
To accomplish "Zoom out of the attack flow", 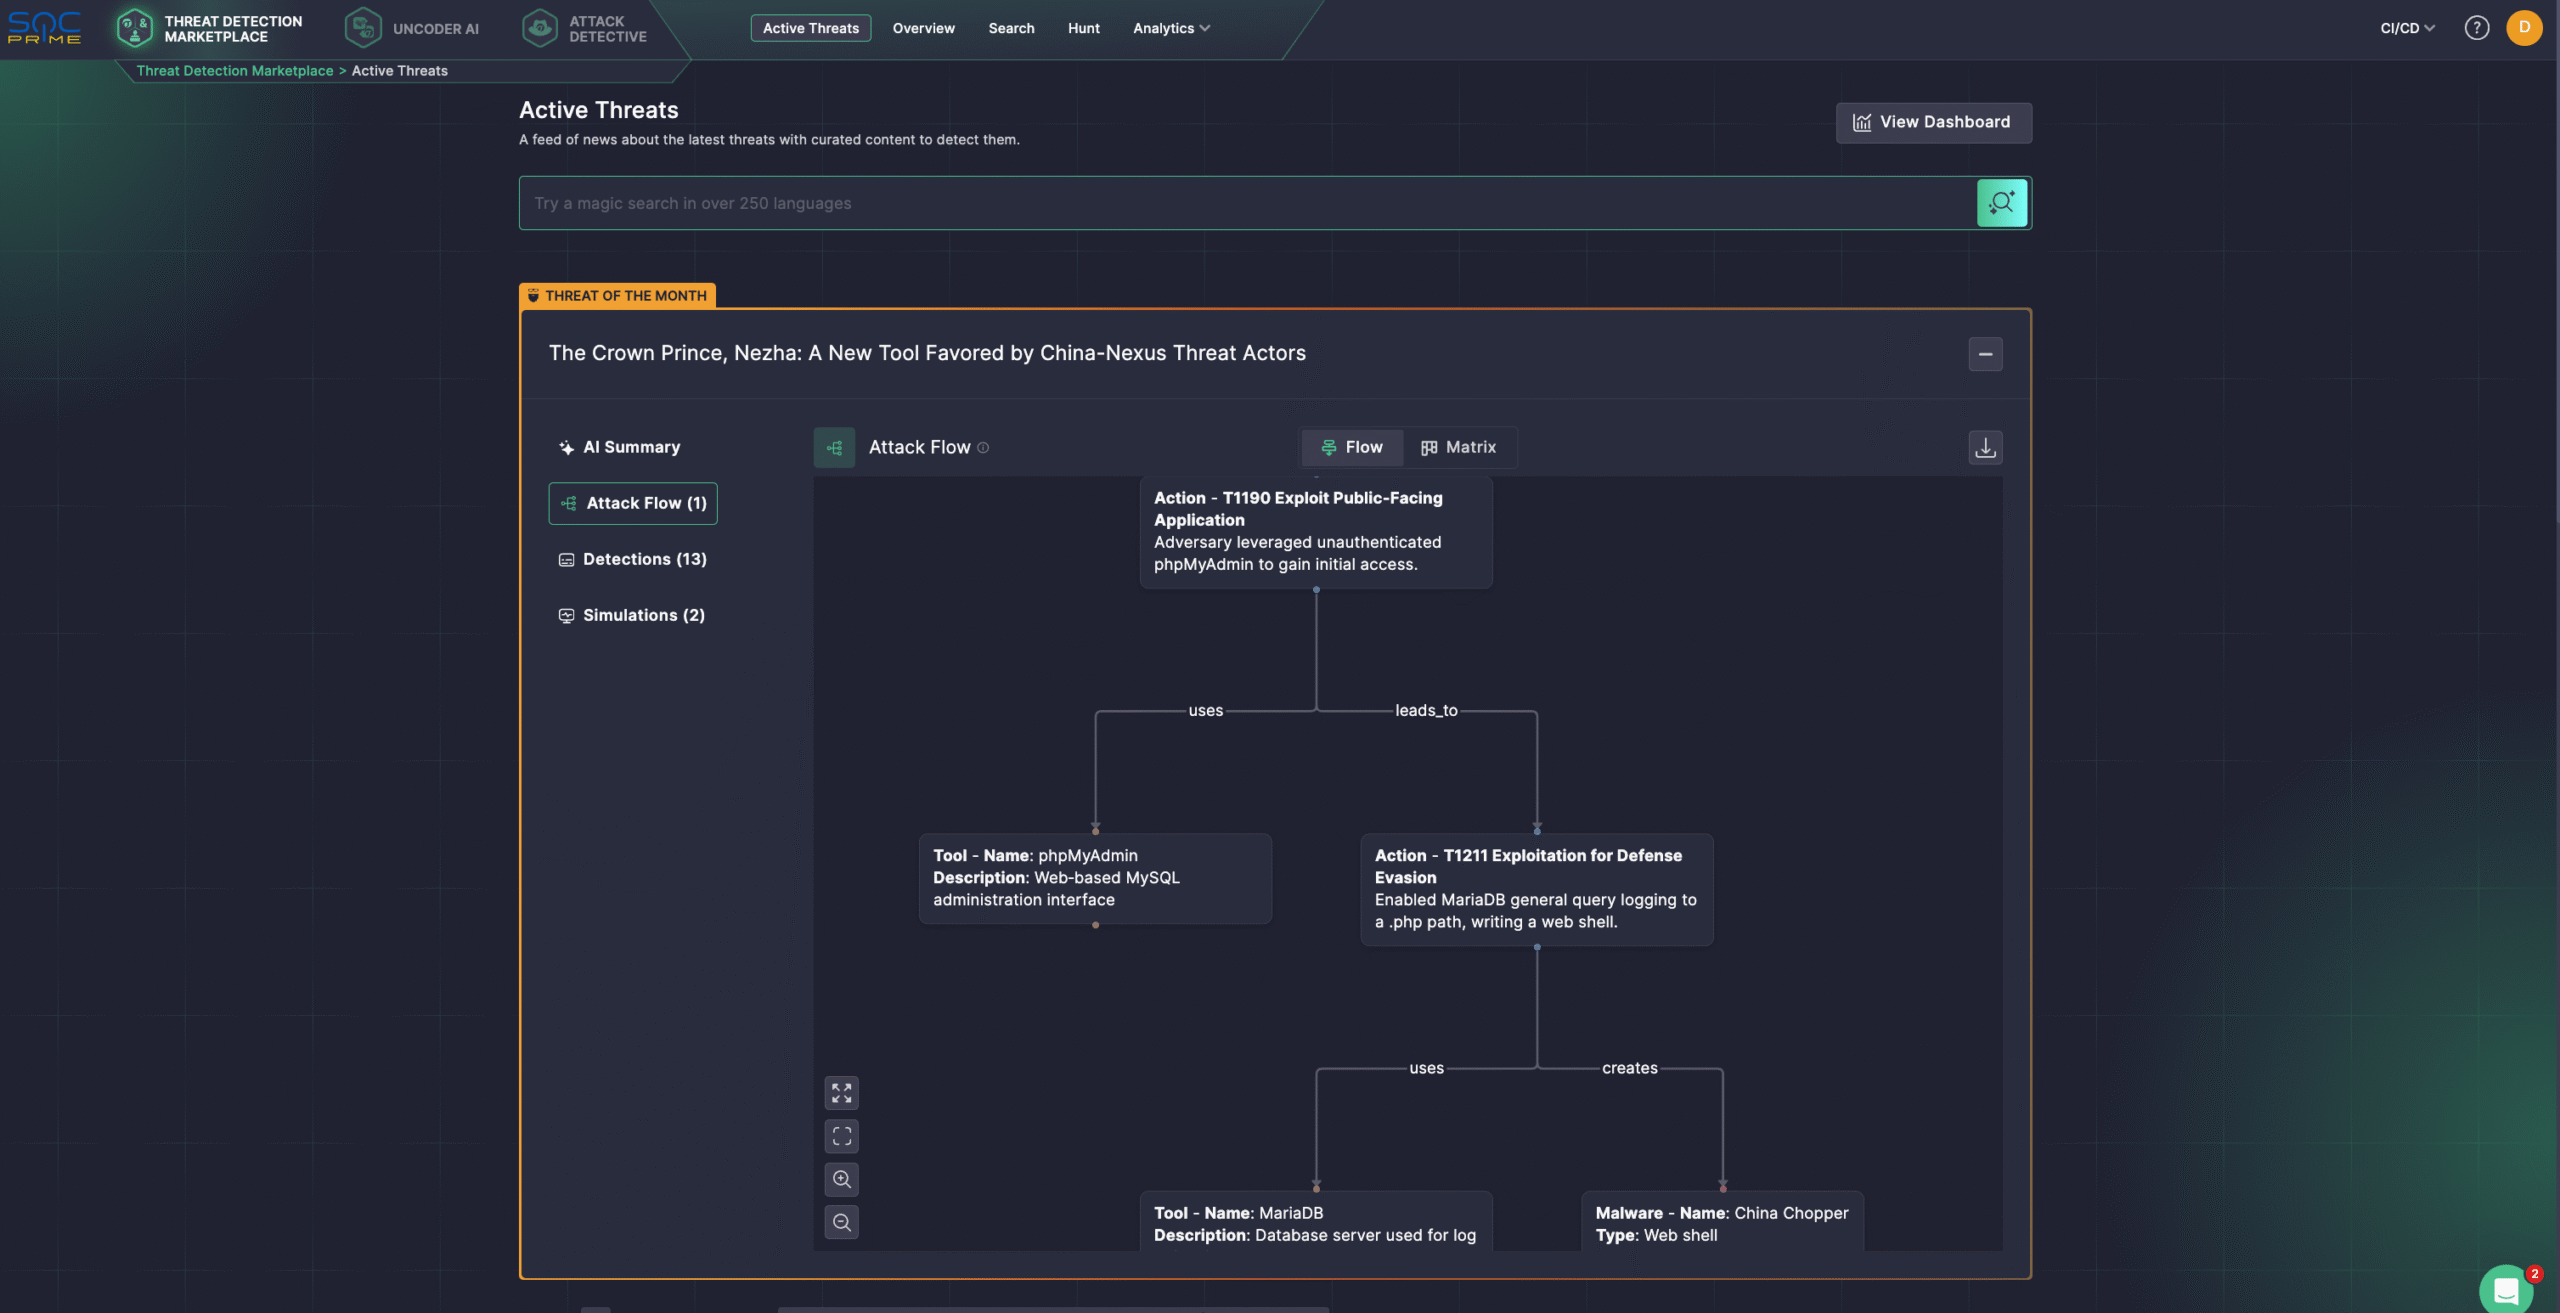I will [x=841, y=1222].
